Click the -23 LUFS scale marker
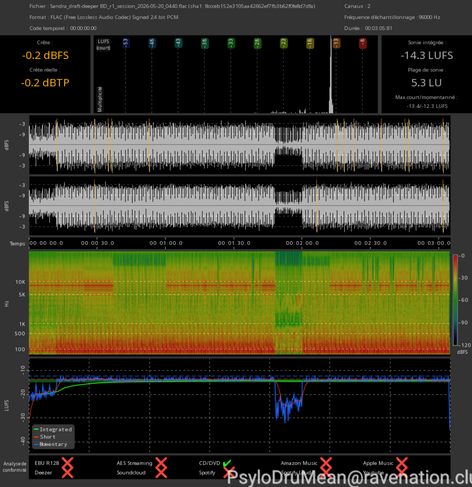 point(284,43)
